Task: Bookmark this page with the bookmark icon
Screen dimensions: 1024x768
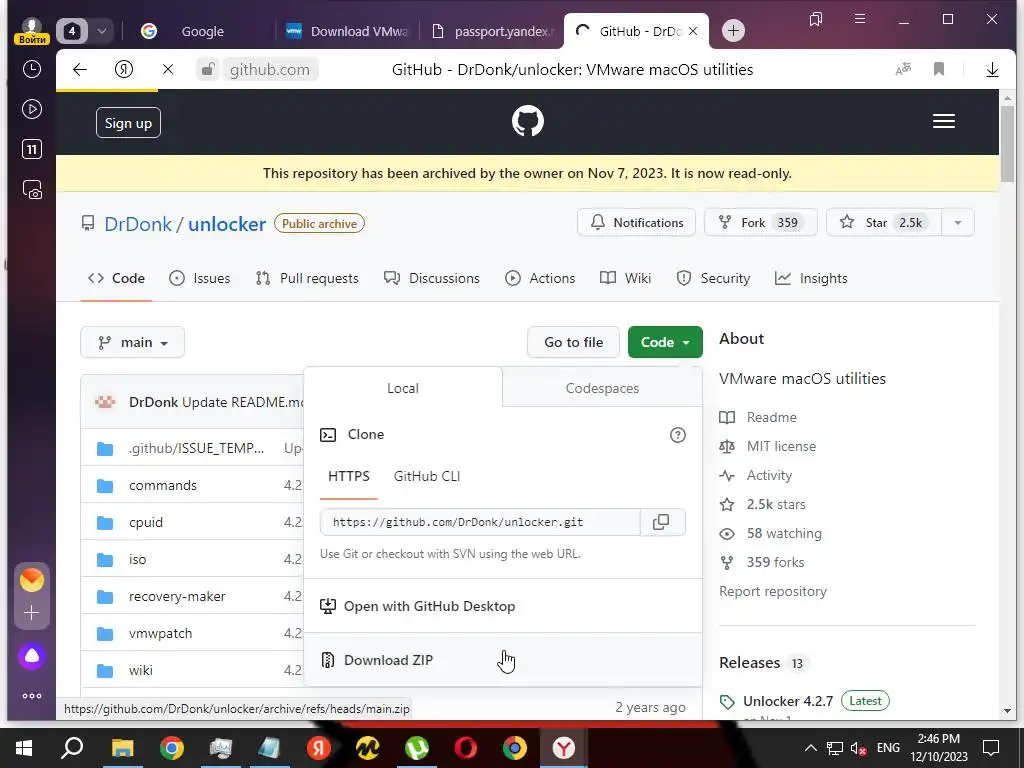Action: pyautogui.click(x=939, y=69)
